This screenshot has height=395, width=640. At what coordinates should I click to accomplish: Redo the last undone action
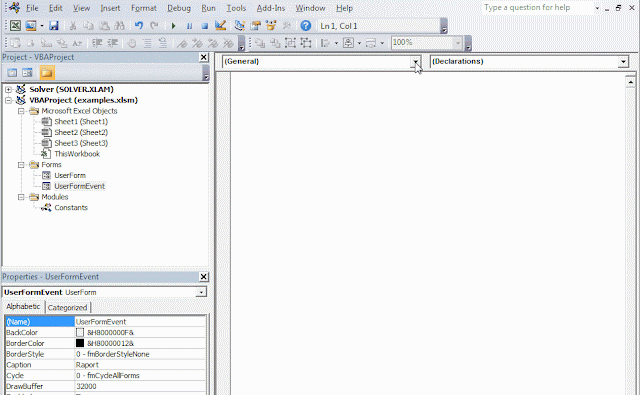[154, 26]
